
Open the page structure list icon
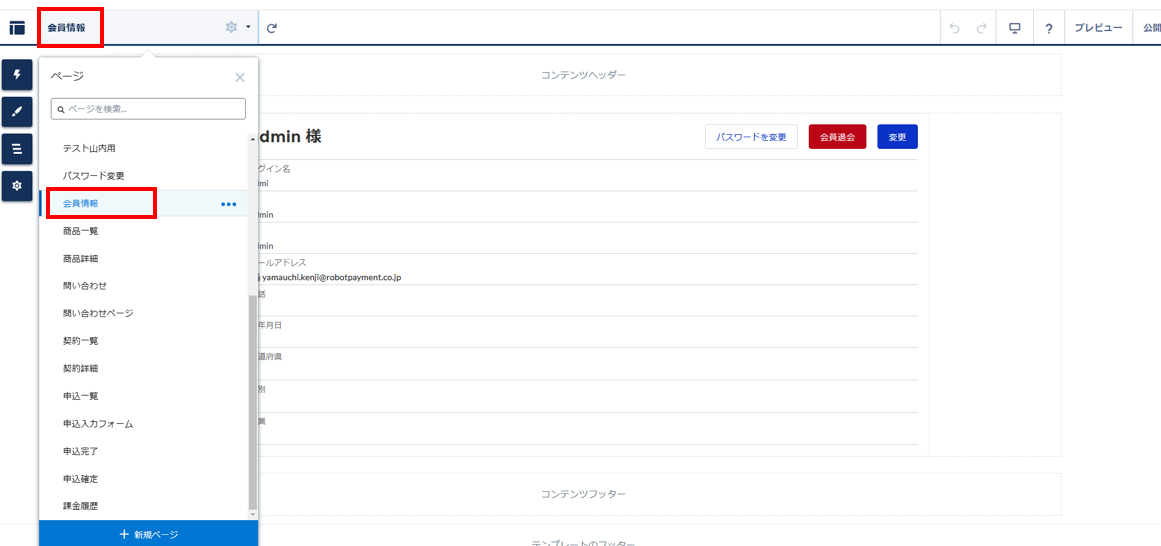[x=16, y=149]
